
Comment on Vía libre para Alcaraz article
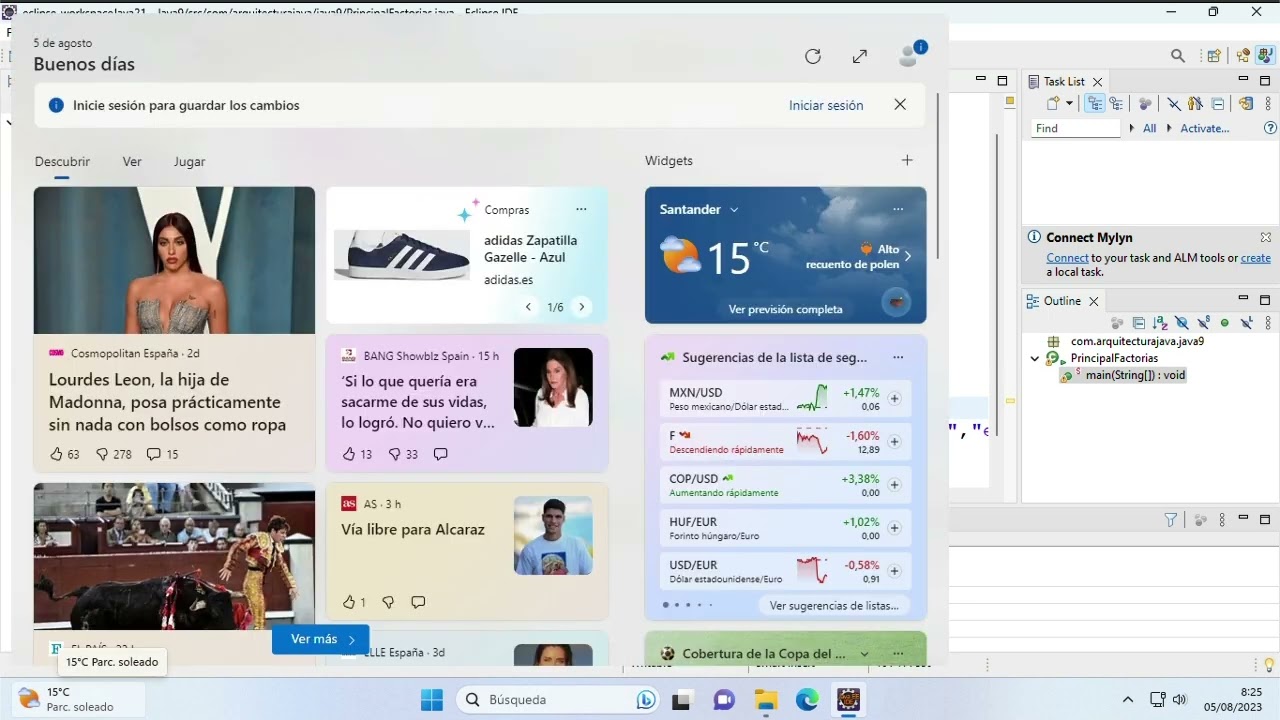(x=418, y=602)
